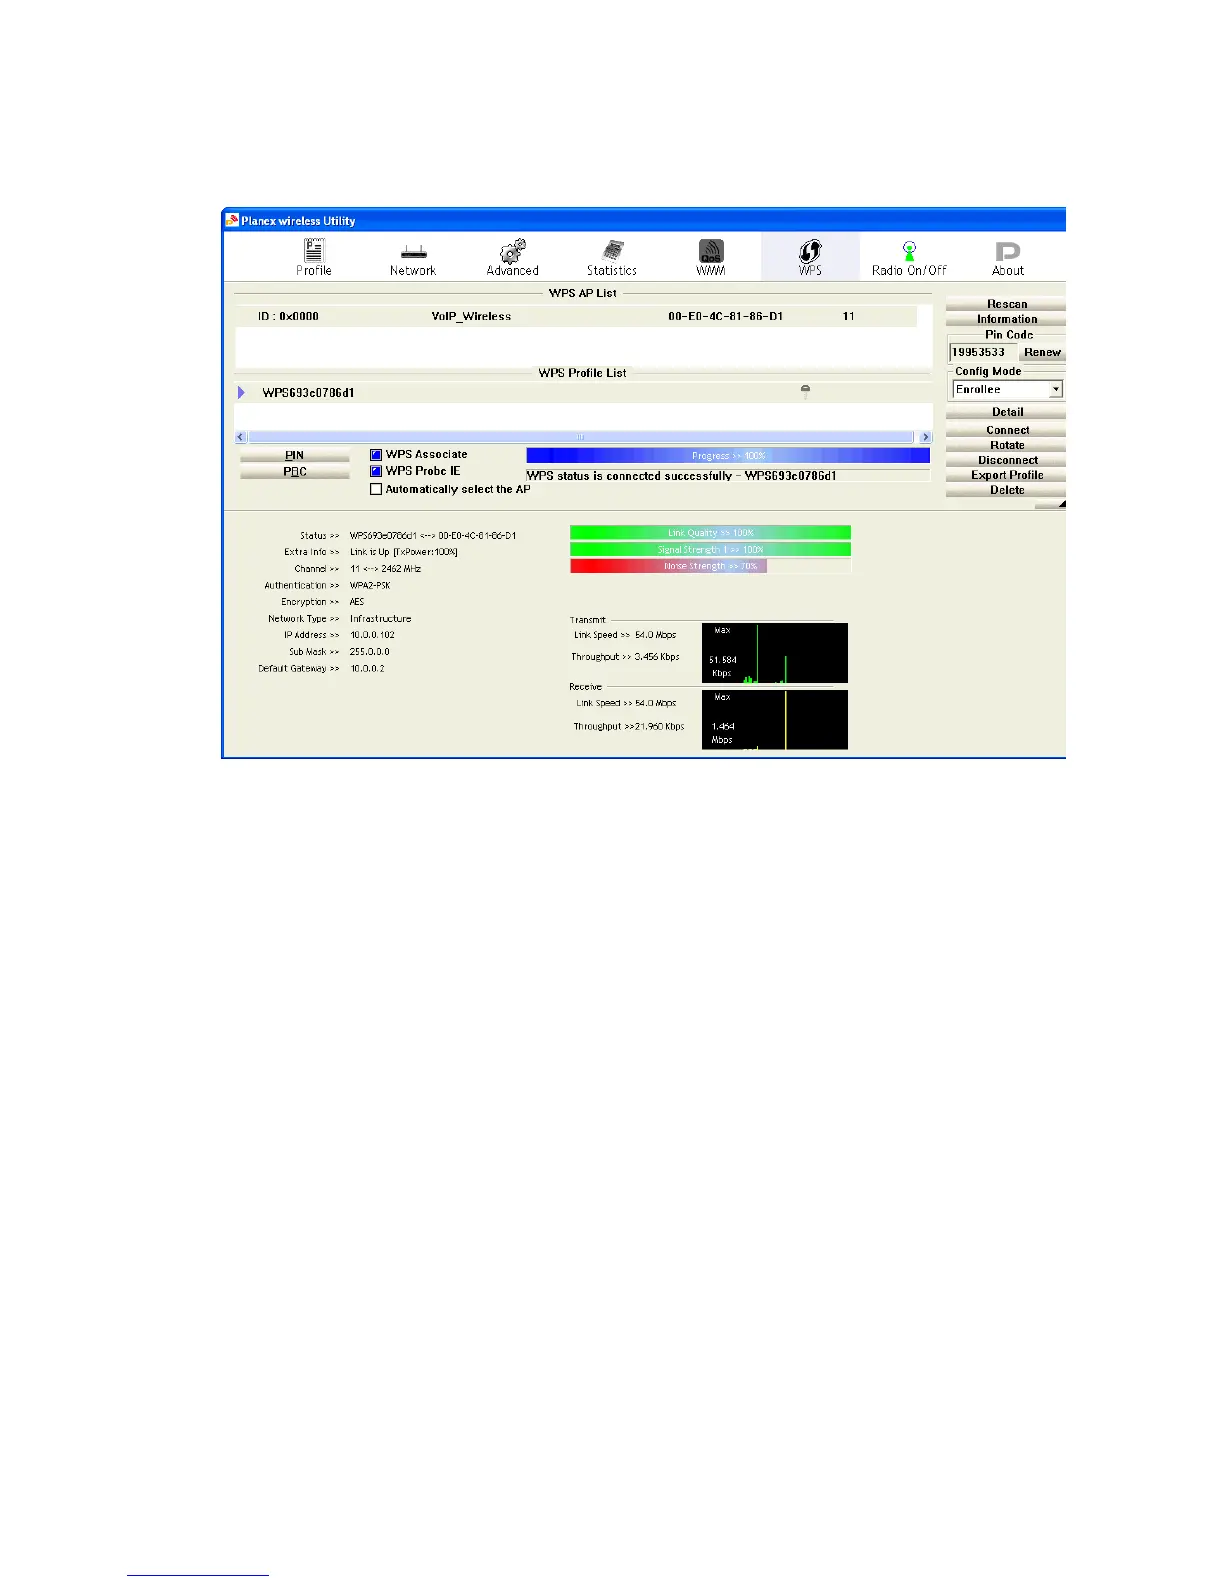Screen dimensions: 1224x1584
Task: Open the WMM QoS icon
Action: tap(711, 250)
